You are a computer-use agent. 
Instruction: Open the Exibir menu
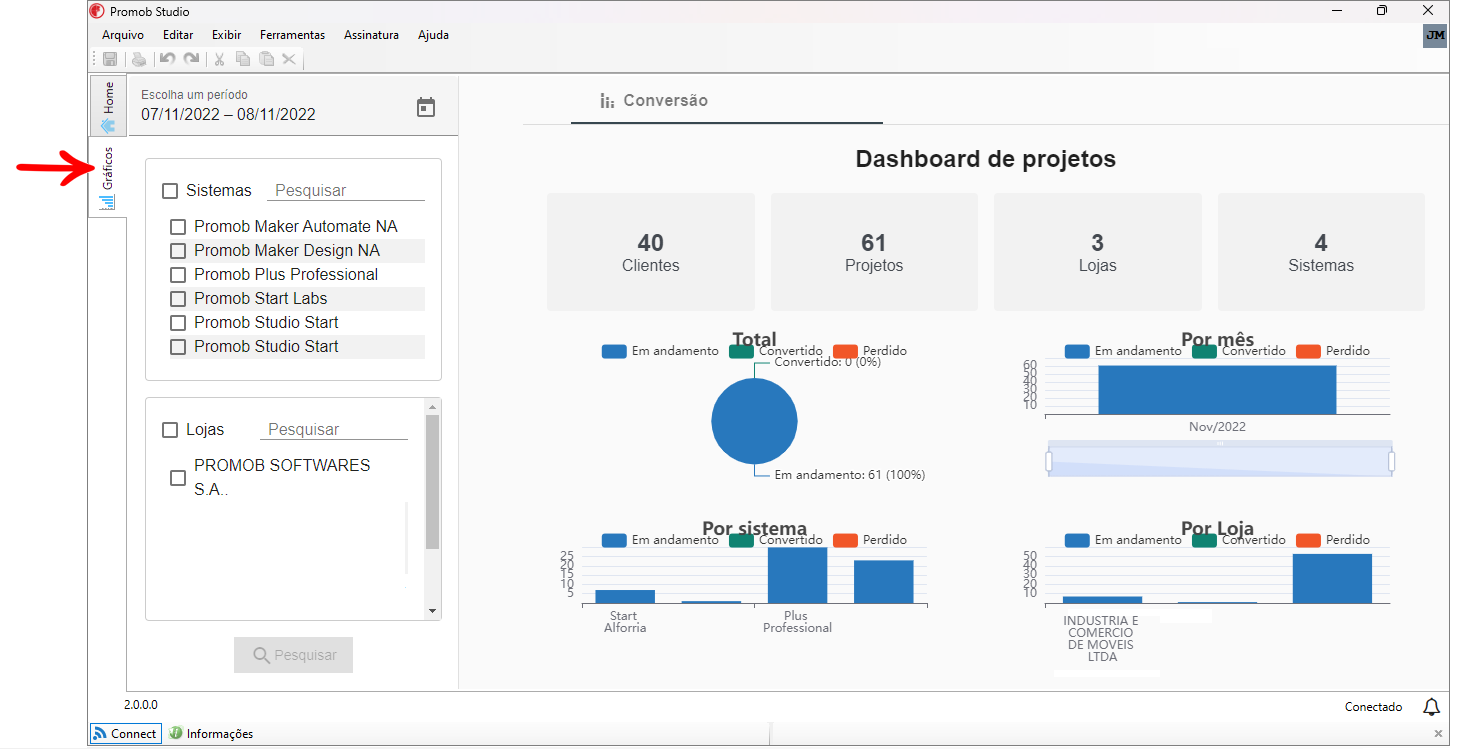(227, 35)
